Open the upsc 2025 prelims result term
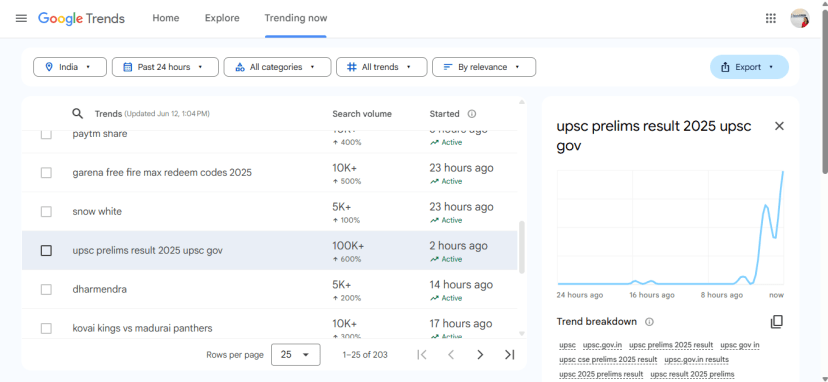The image size is (828, 382). tap(601, 374)
